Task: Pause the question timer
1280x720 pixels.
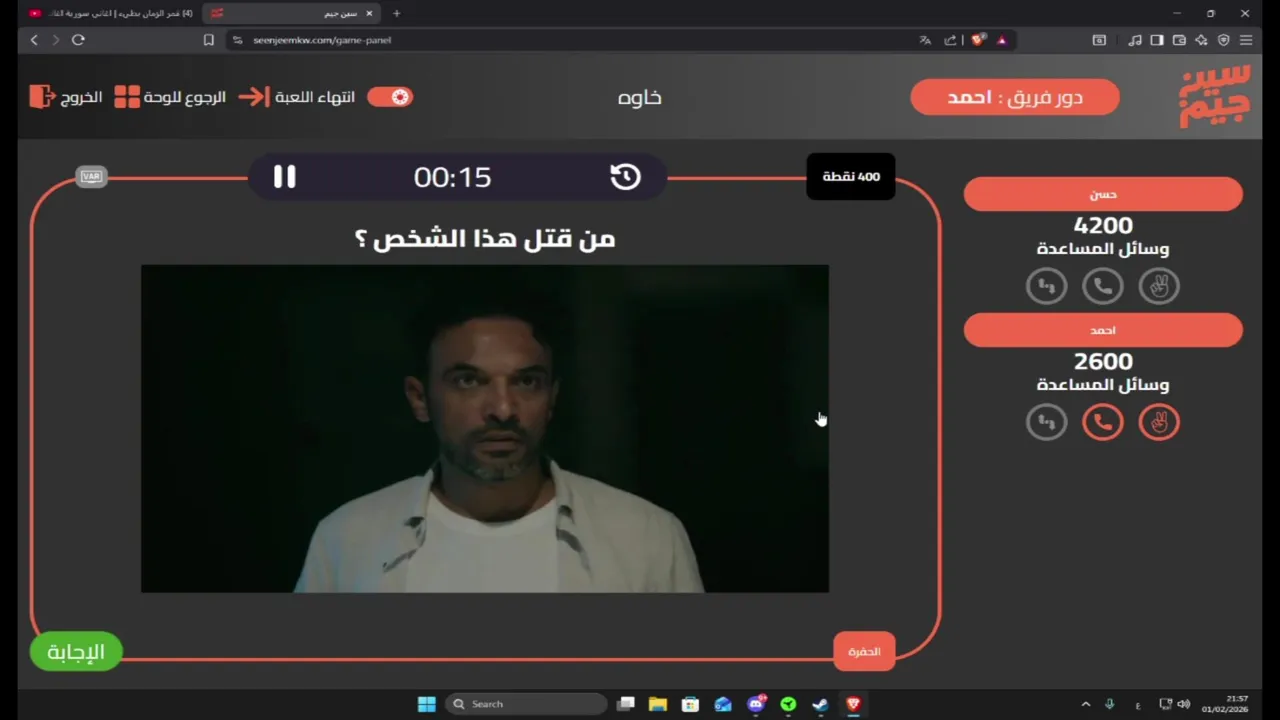Action: tap(285, 177)
